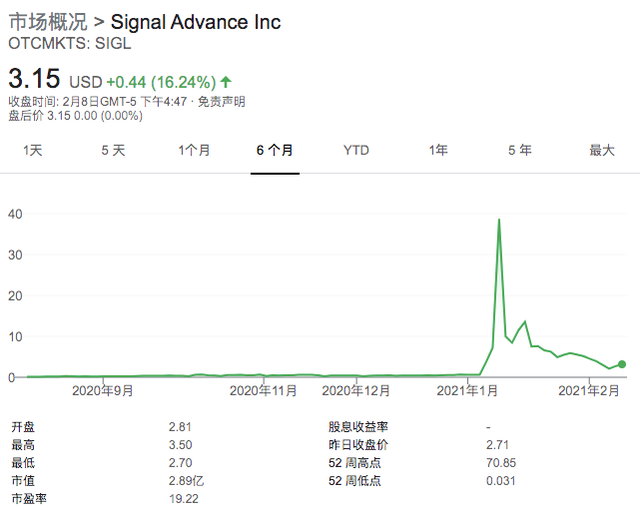The height and width of the screenshot is (515, 640).
Task: Switch to the 1天 time range tab
Action: [33, 150]
